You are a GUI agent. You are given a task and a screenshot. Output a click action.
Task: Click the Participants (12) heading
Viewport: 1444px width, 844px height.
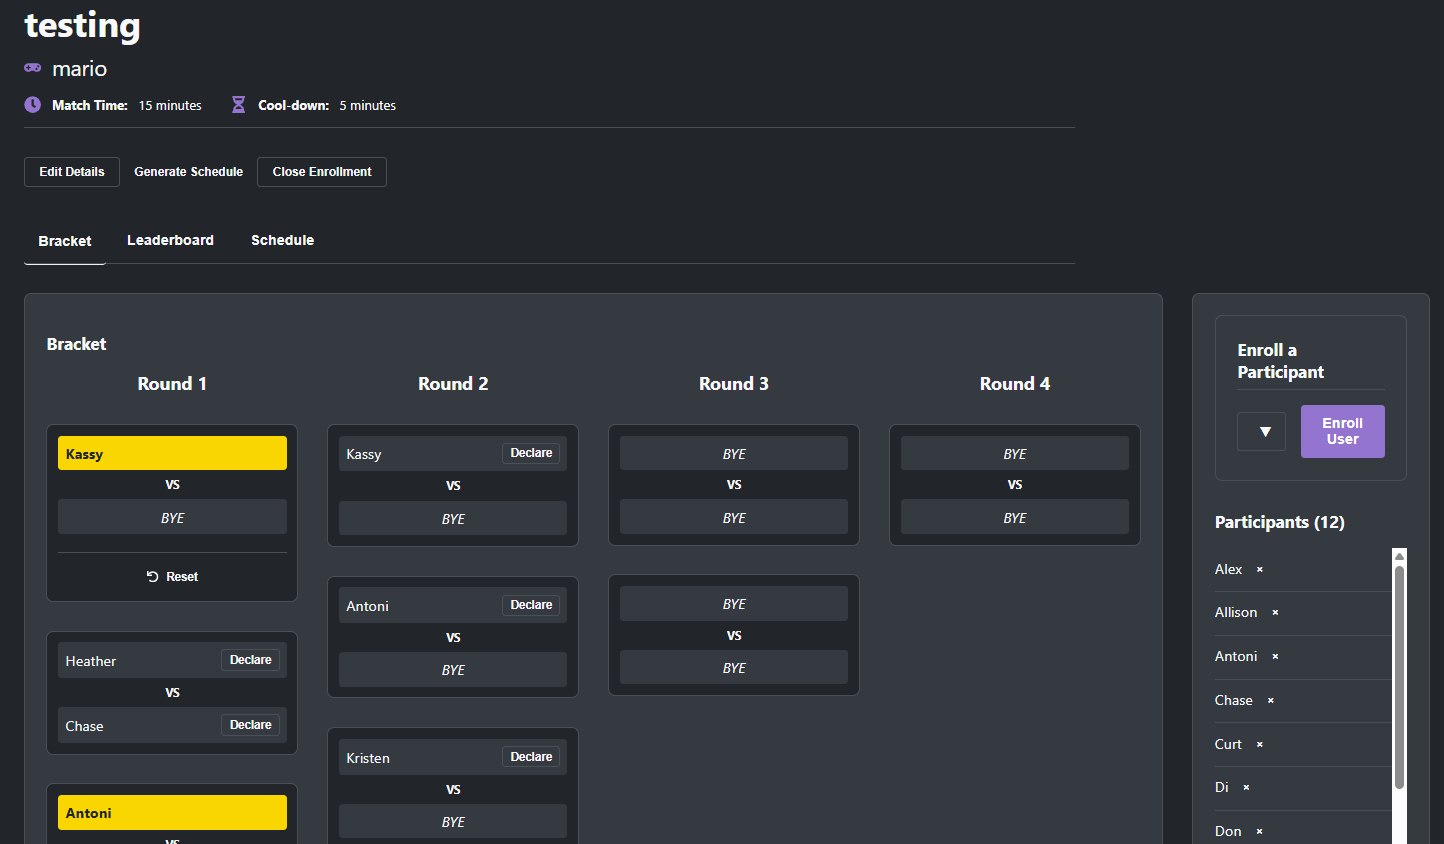[1280, 522]
